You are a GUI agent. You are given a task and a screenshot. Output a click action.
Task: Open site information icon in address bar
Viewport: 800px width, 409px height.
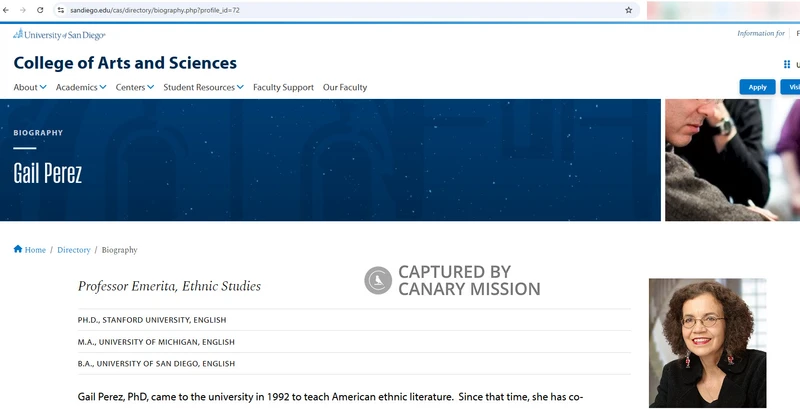tap(61, 10)
